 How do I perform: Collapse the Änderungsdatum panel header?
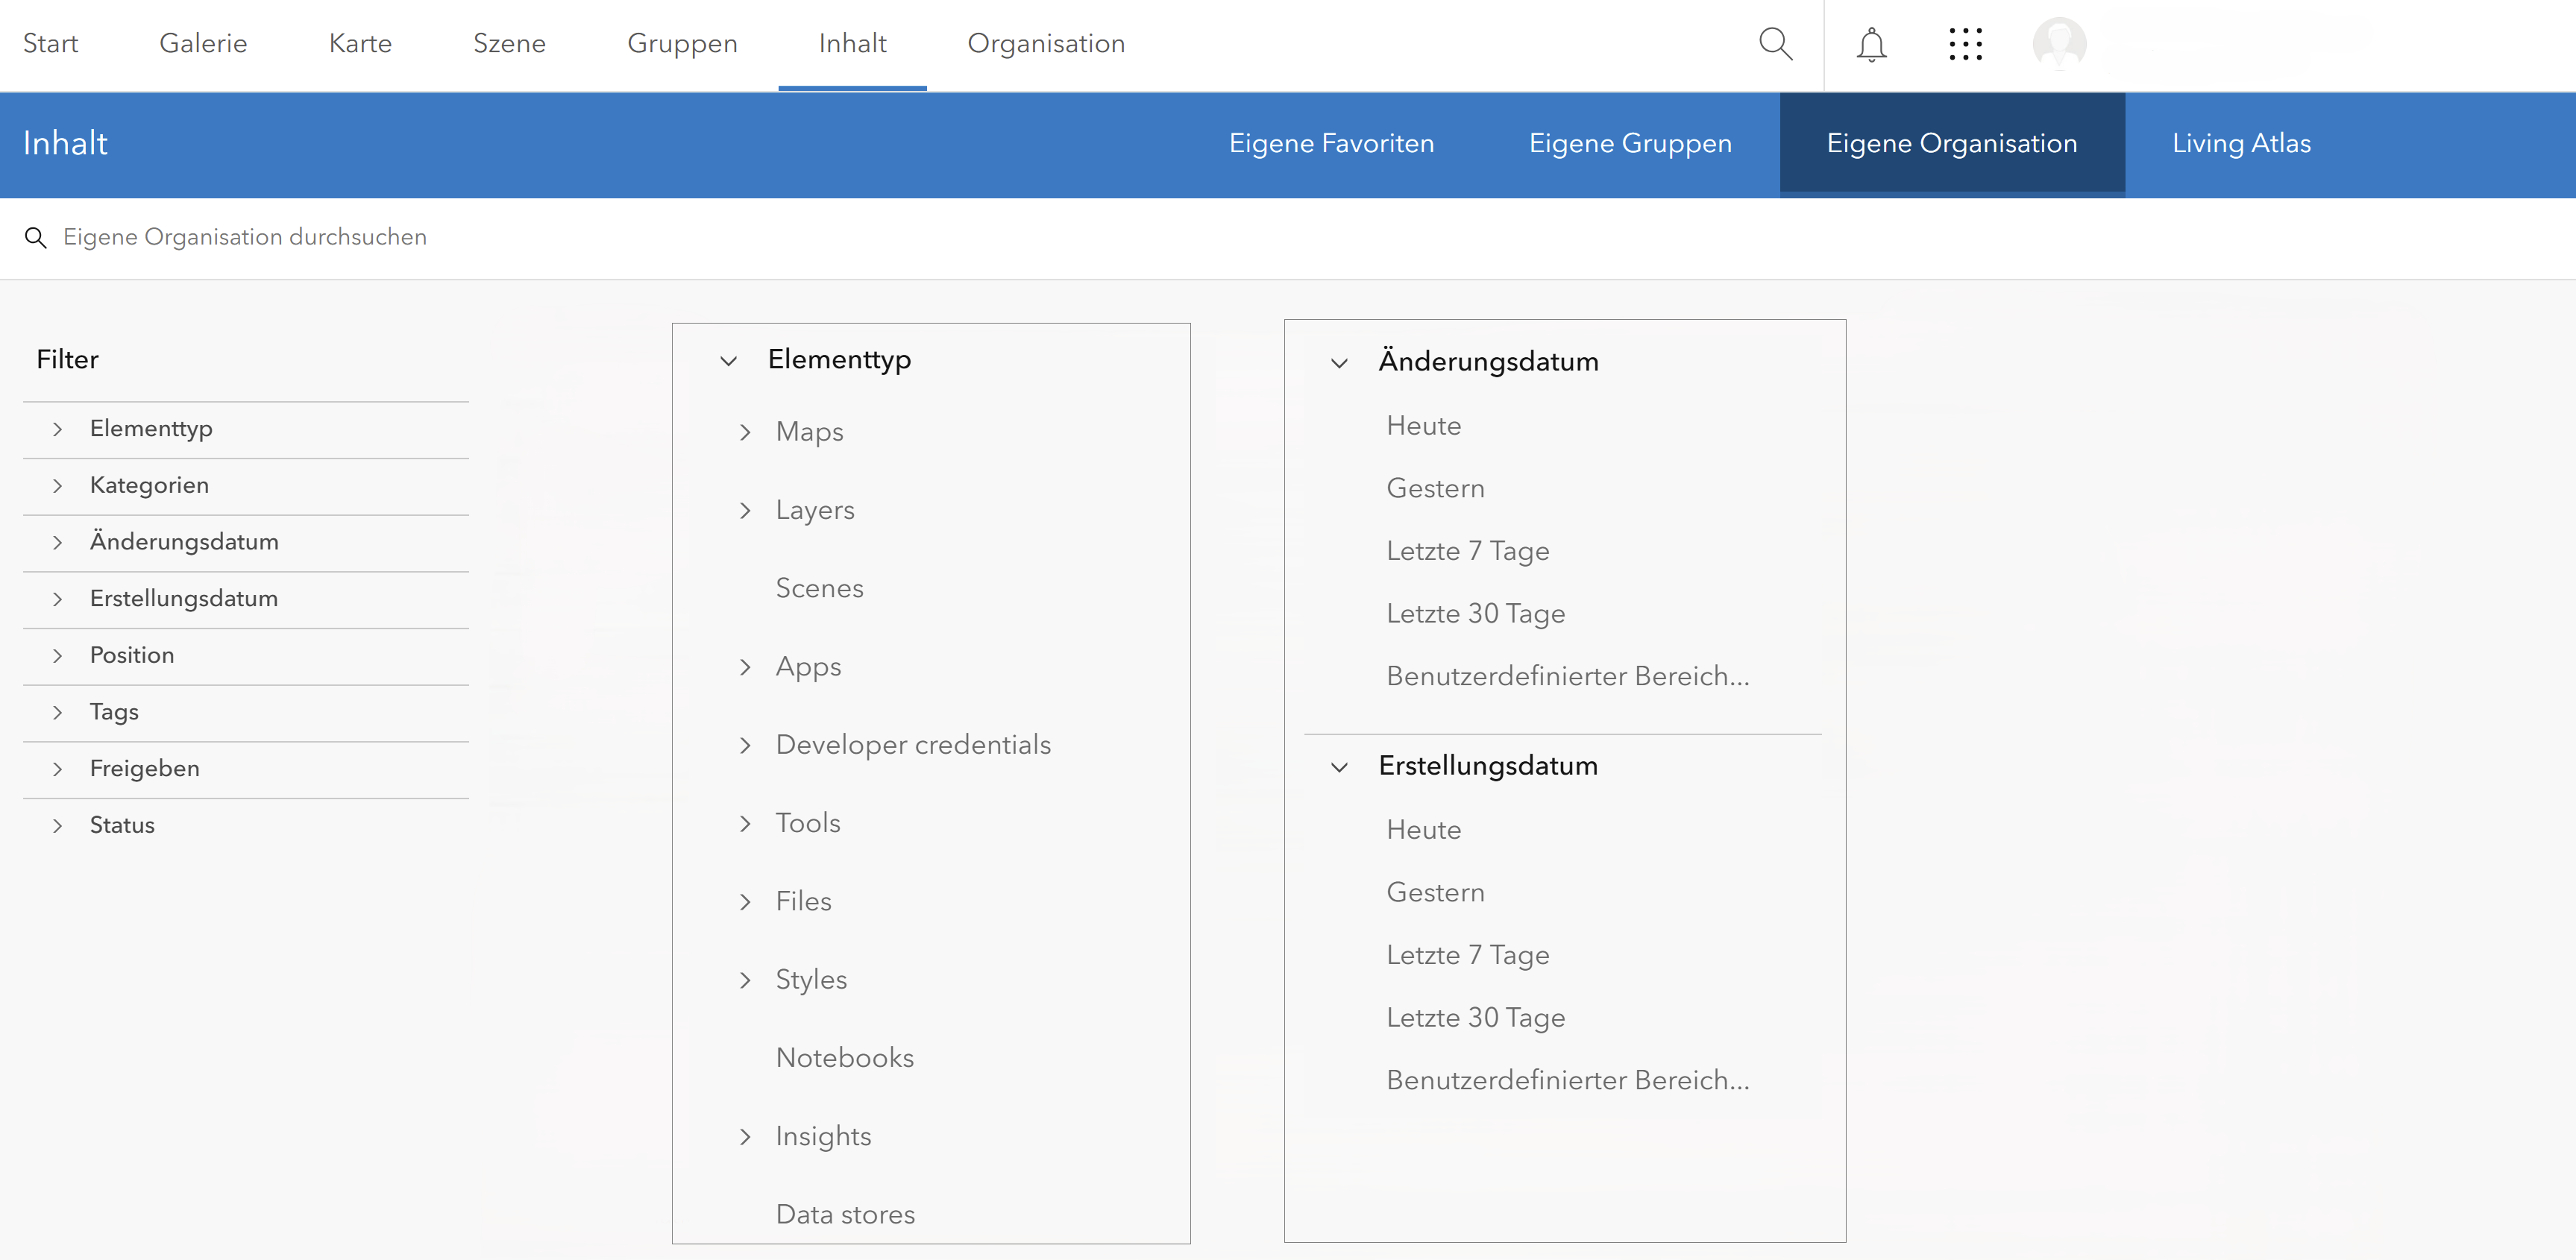[1465, 362]
